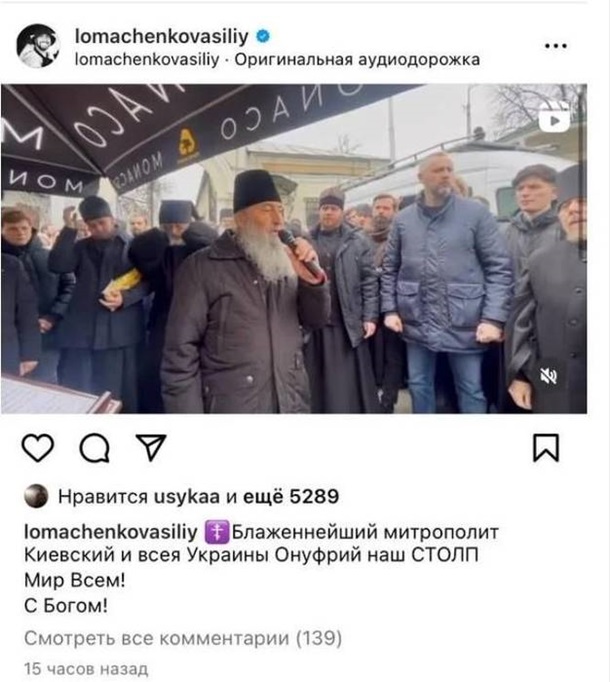Save post using bookmark icon

[546, 448]
